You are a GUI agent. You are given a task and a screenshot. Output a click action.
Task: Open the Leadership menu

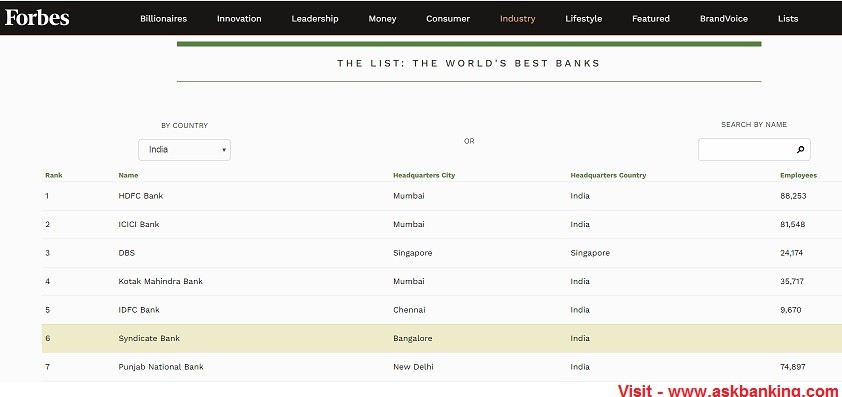tap(315, 19)
